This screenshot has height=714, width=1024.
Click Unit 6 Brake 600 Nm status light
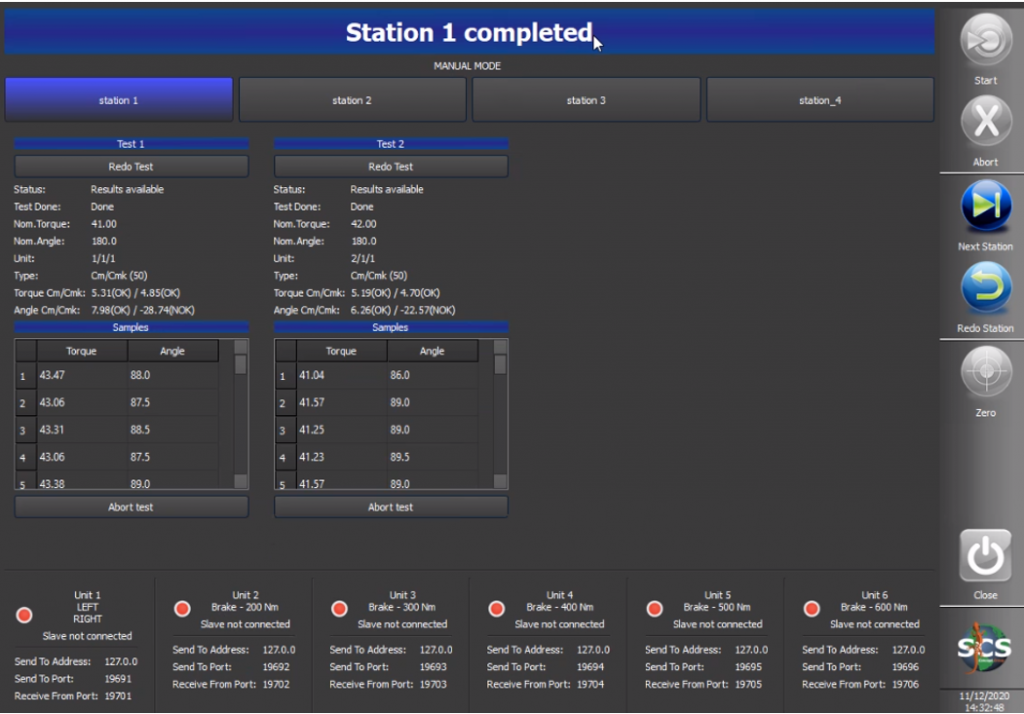812,608
